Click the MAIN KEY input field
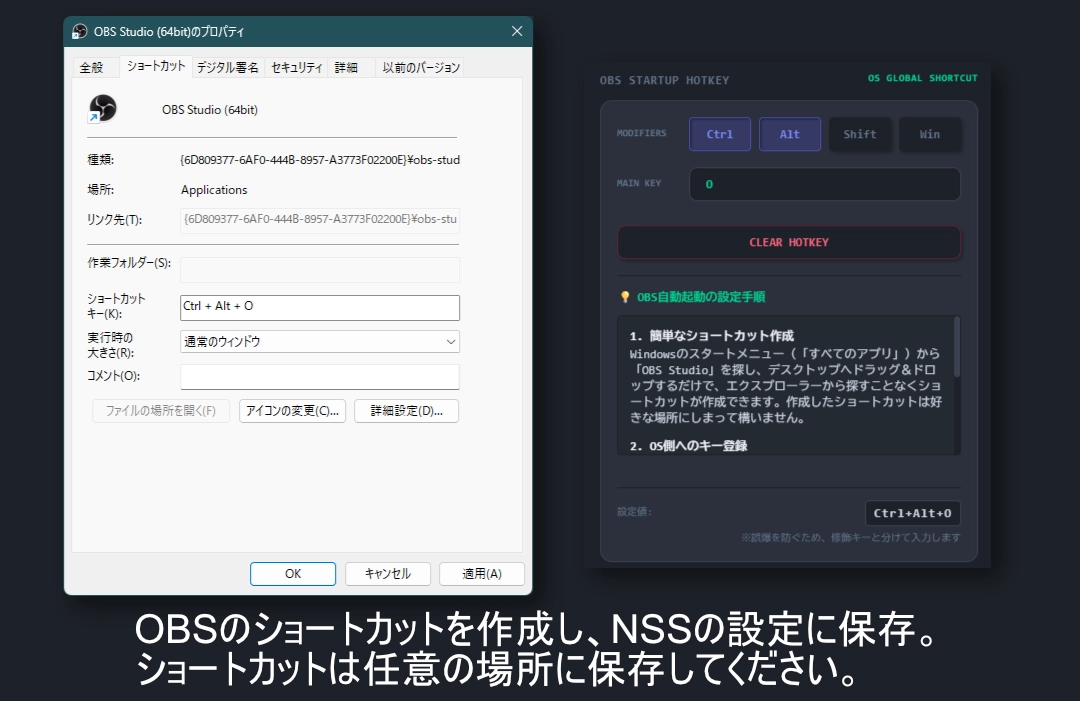The width and height of the screenshot is (1080, 701). [x=824, y=184]
